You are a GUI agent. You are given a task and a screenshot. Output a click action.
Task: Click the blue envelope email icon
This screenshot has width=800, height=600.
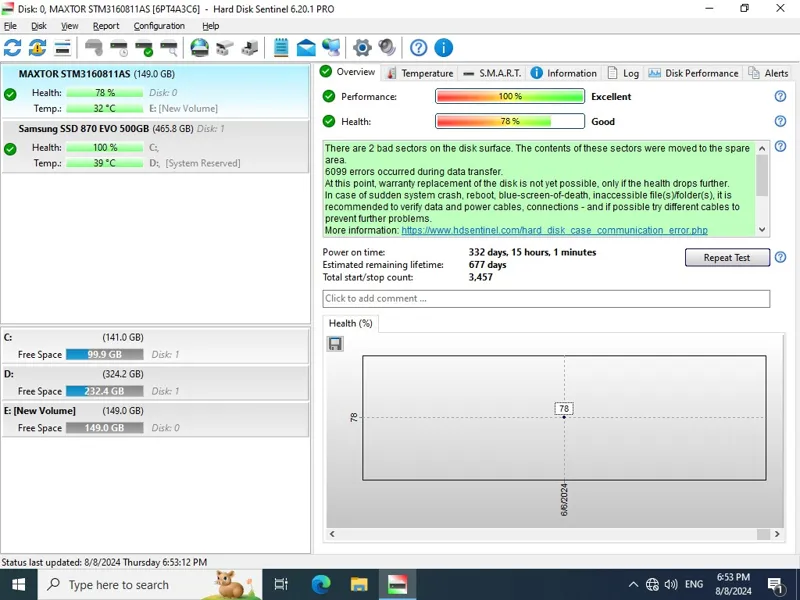[306, 48]
